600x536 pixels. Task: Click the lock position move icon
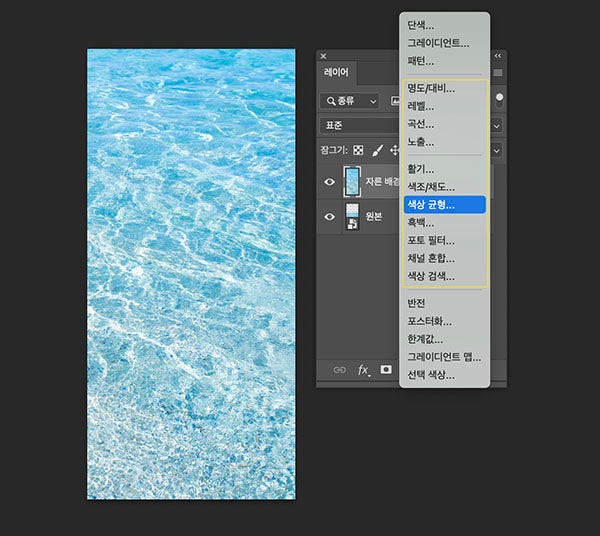[x=394, y=151]
